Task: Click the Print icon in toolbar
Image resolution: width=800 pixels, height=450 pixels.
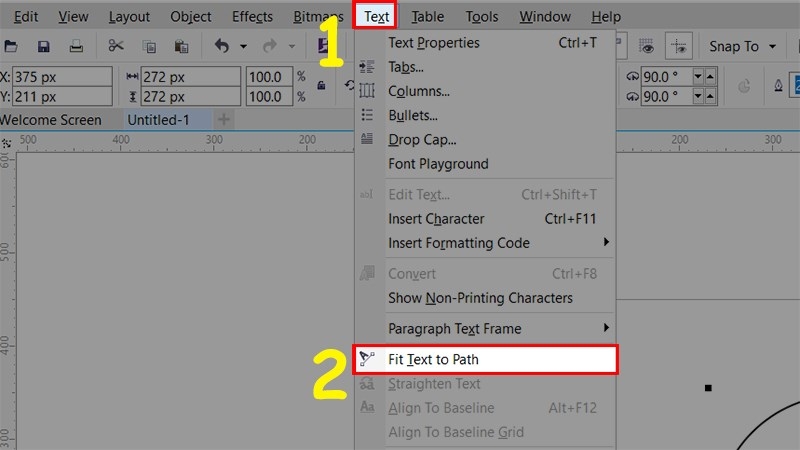Action: click(76, 46)
